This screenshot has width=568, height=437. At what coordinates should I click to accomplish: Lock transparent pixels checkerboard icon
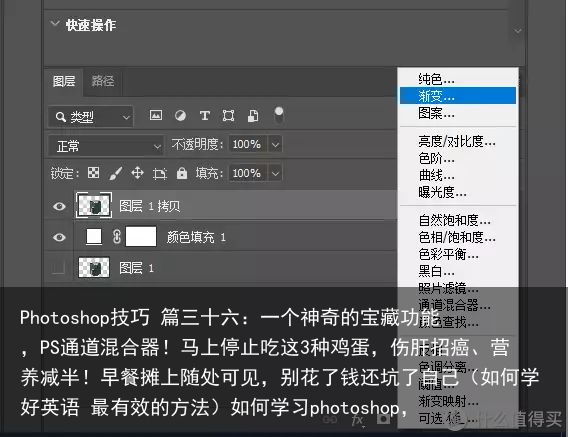coord(93,173)
